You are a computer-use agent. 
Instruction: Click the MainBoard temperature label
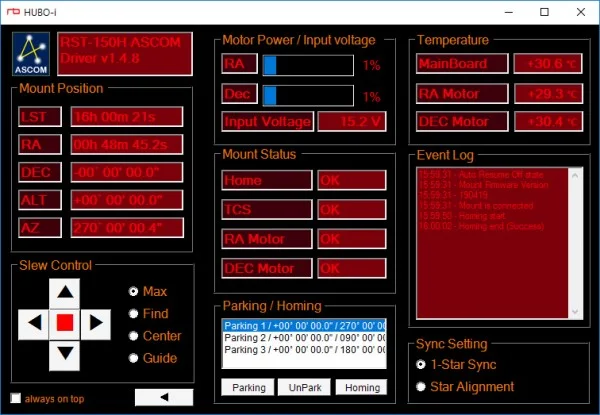pos(462,63)
